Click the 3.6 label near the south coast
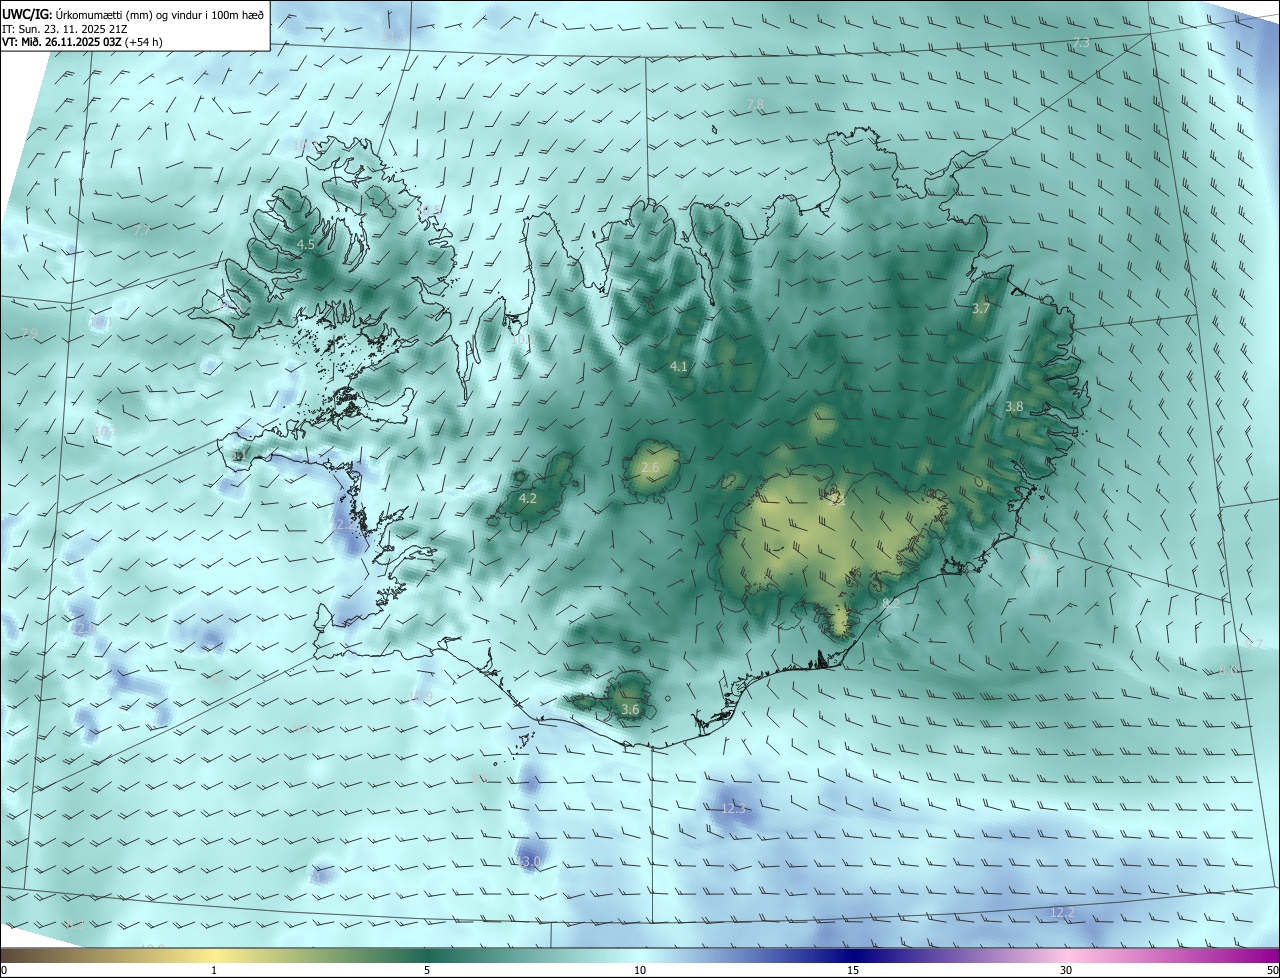Screen dimensions: 1280x978 click(x=630, y=710)
